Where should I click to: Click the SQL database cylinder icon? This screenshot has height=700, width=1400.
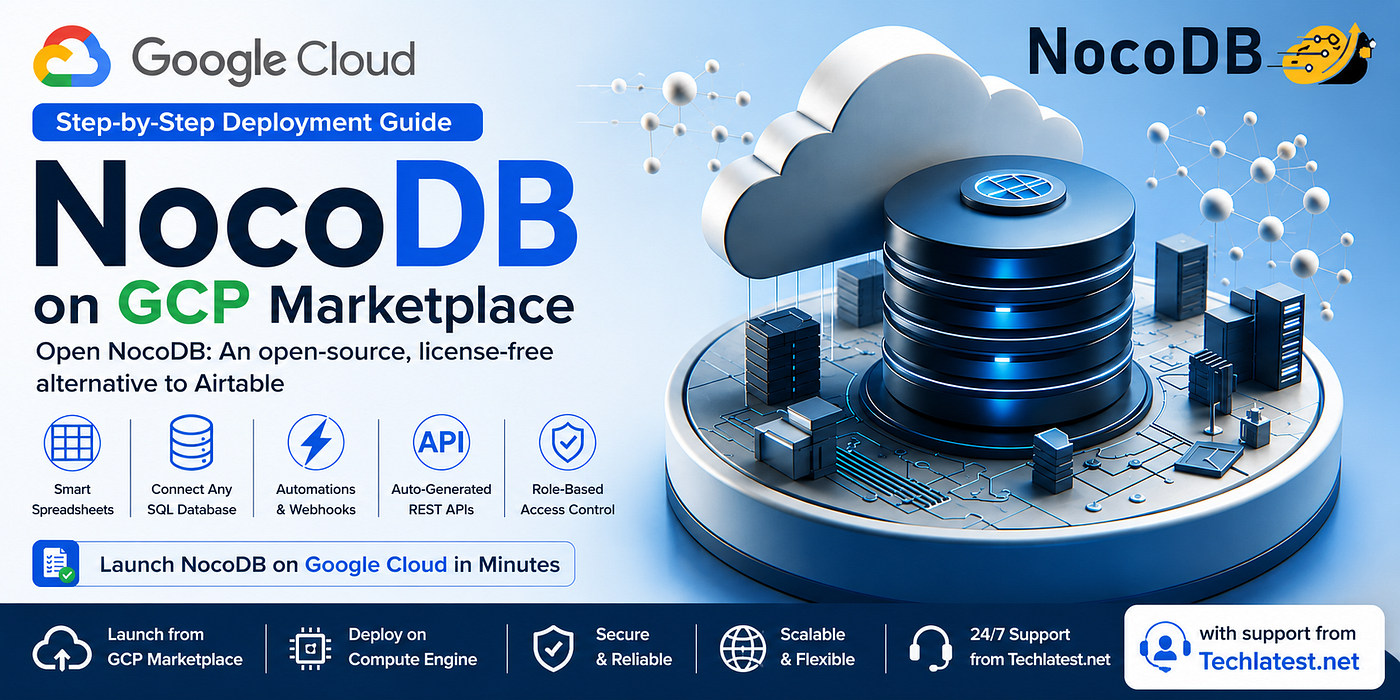191,443
